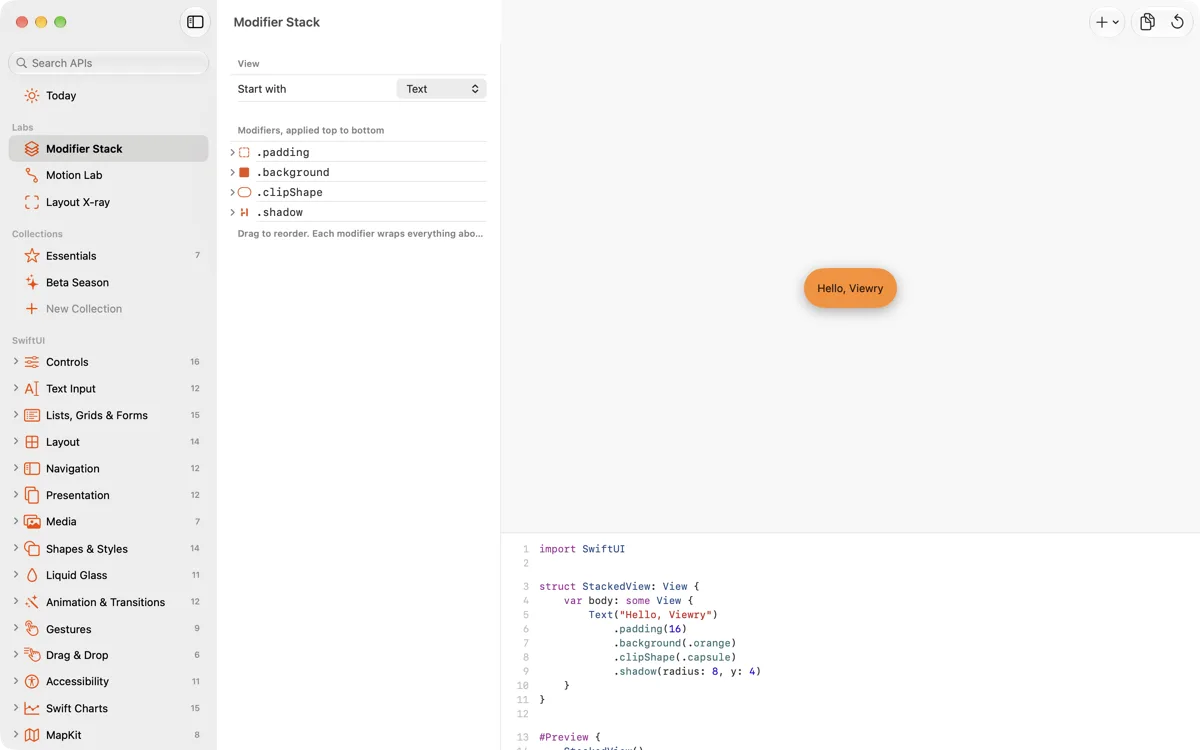Click the Drag & Drop icon
This screenshot has height=750, width=1200.
[x=32, y=655]
